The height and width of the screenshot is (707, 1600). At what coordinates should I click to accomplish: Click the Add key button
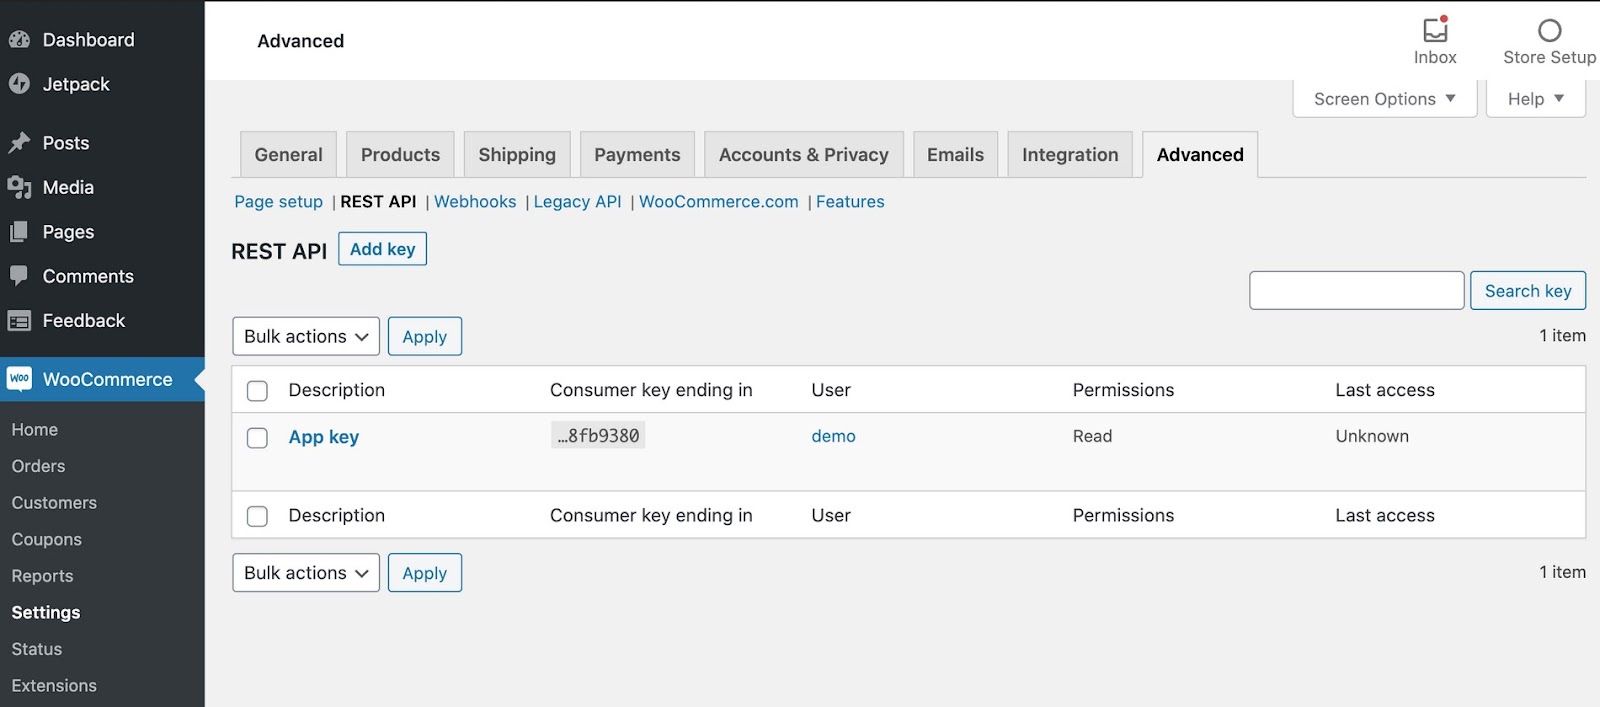pyautogui.click(x=382, y=249)
